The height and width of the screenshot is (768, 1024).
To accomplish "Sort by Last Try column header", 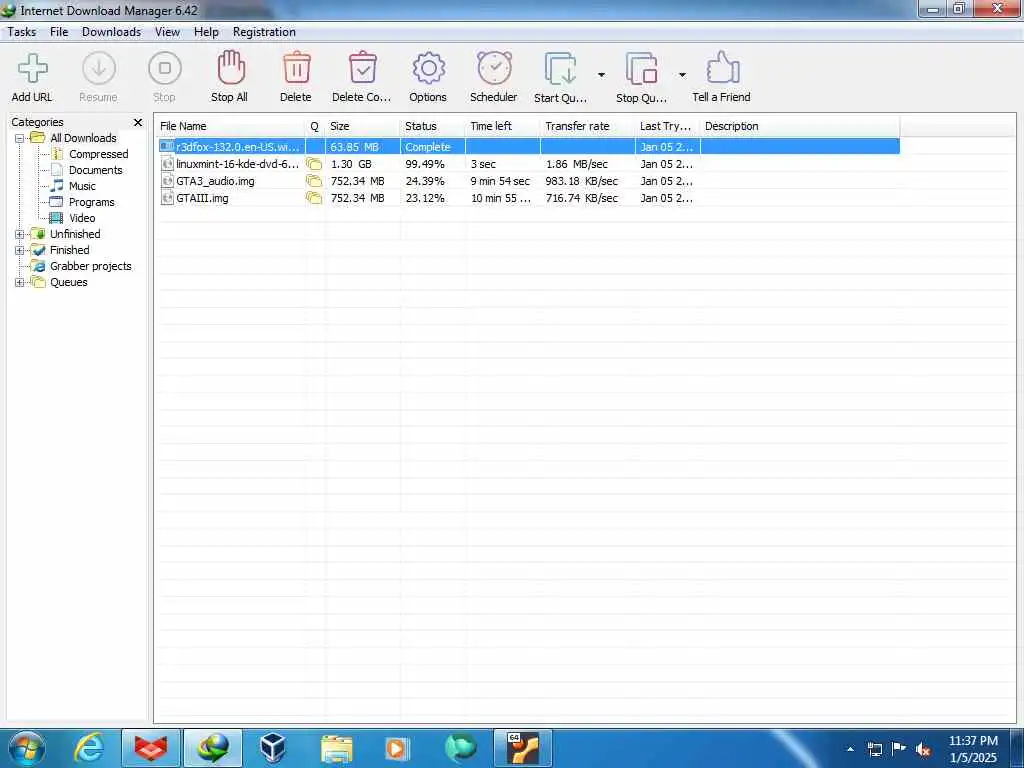I will [x=667, y=126].
